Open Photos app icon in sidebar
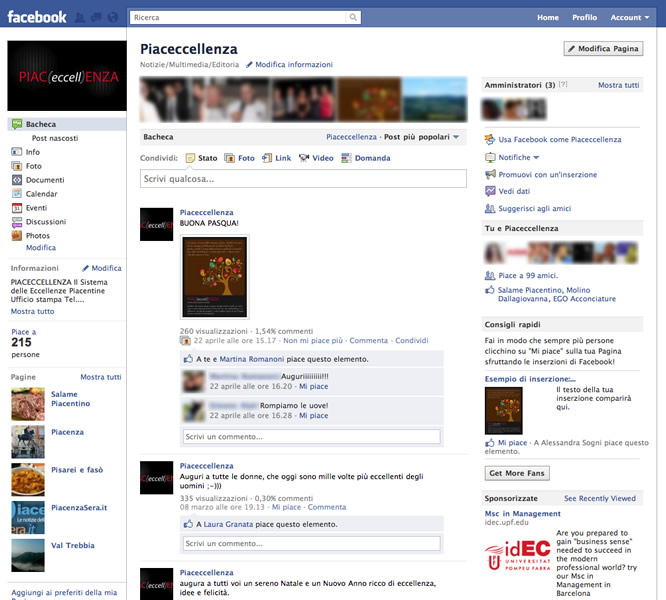Viewport: 666px width, 600px height. 17,235
